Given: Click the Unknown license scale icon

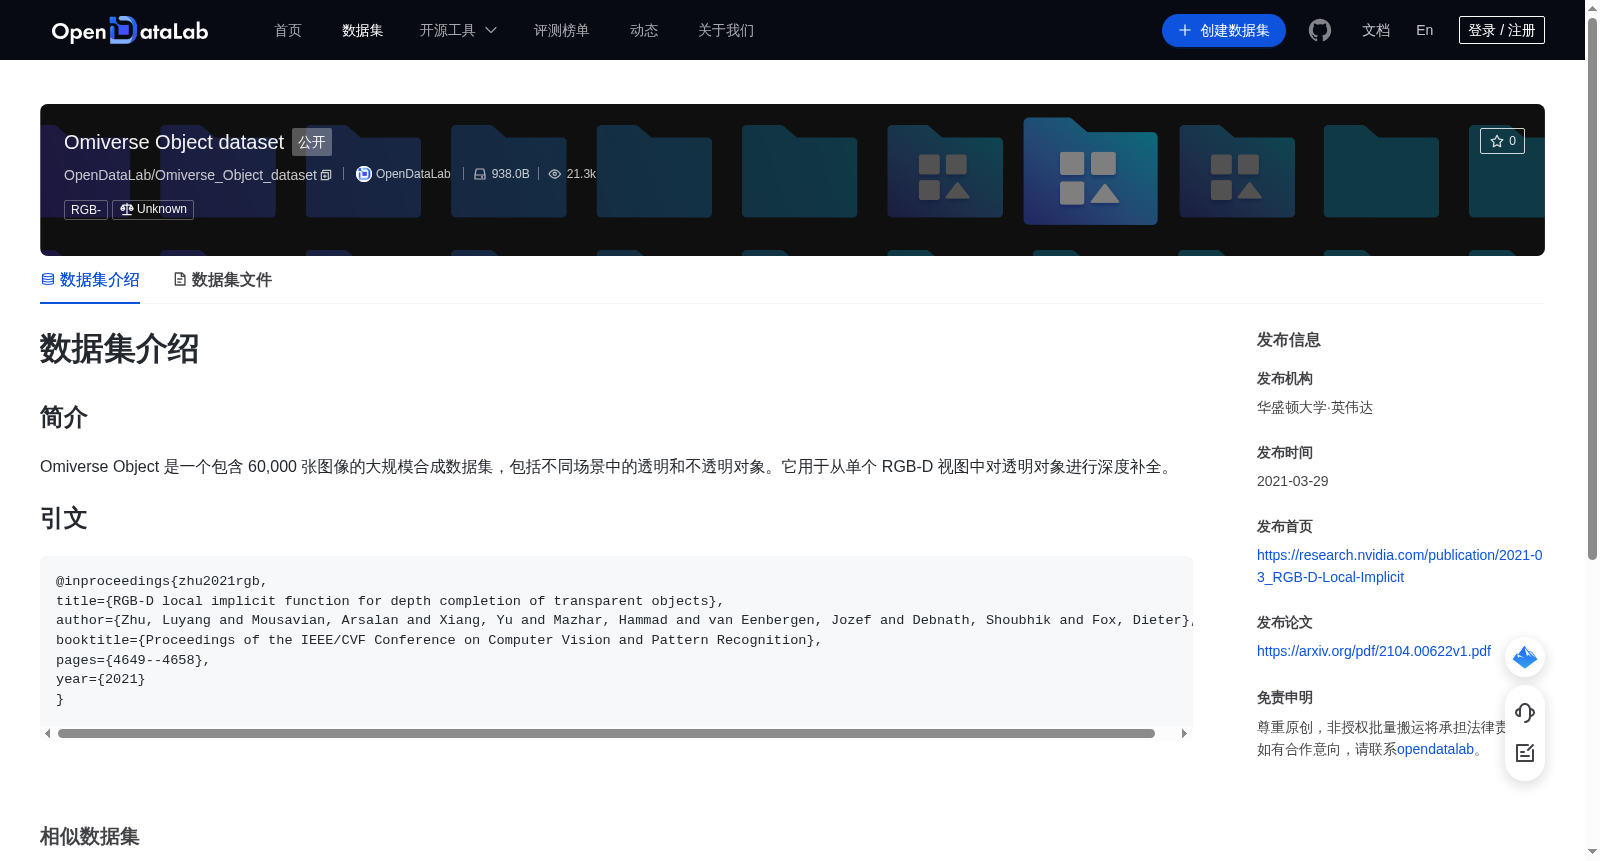Looking at the screenshot, I should pos(127,209).
